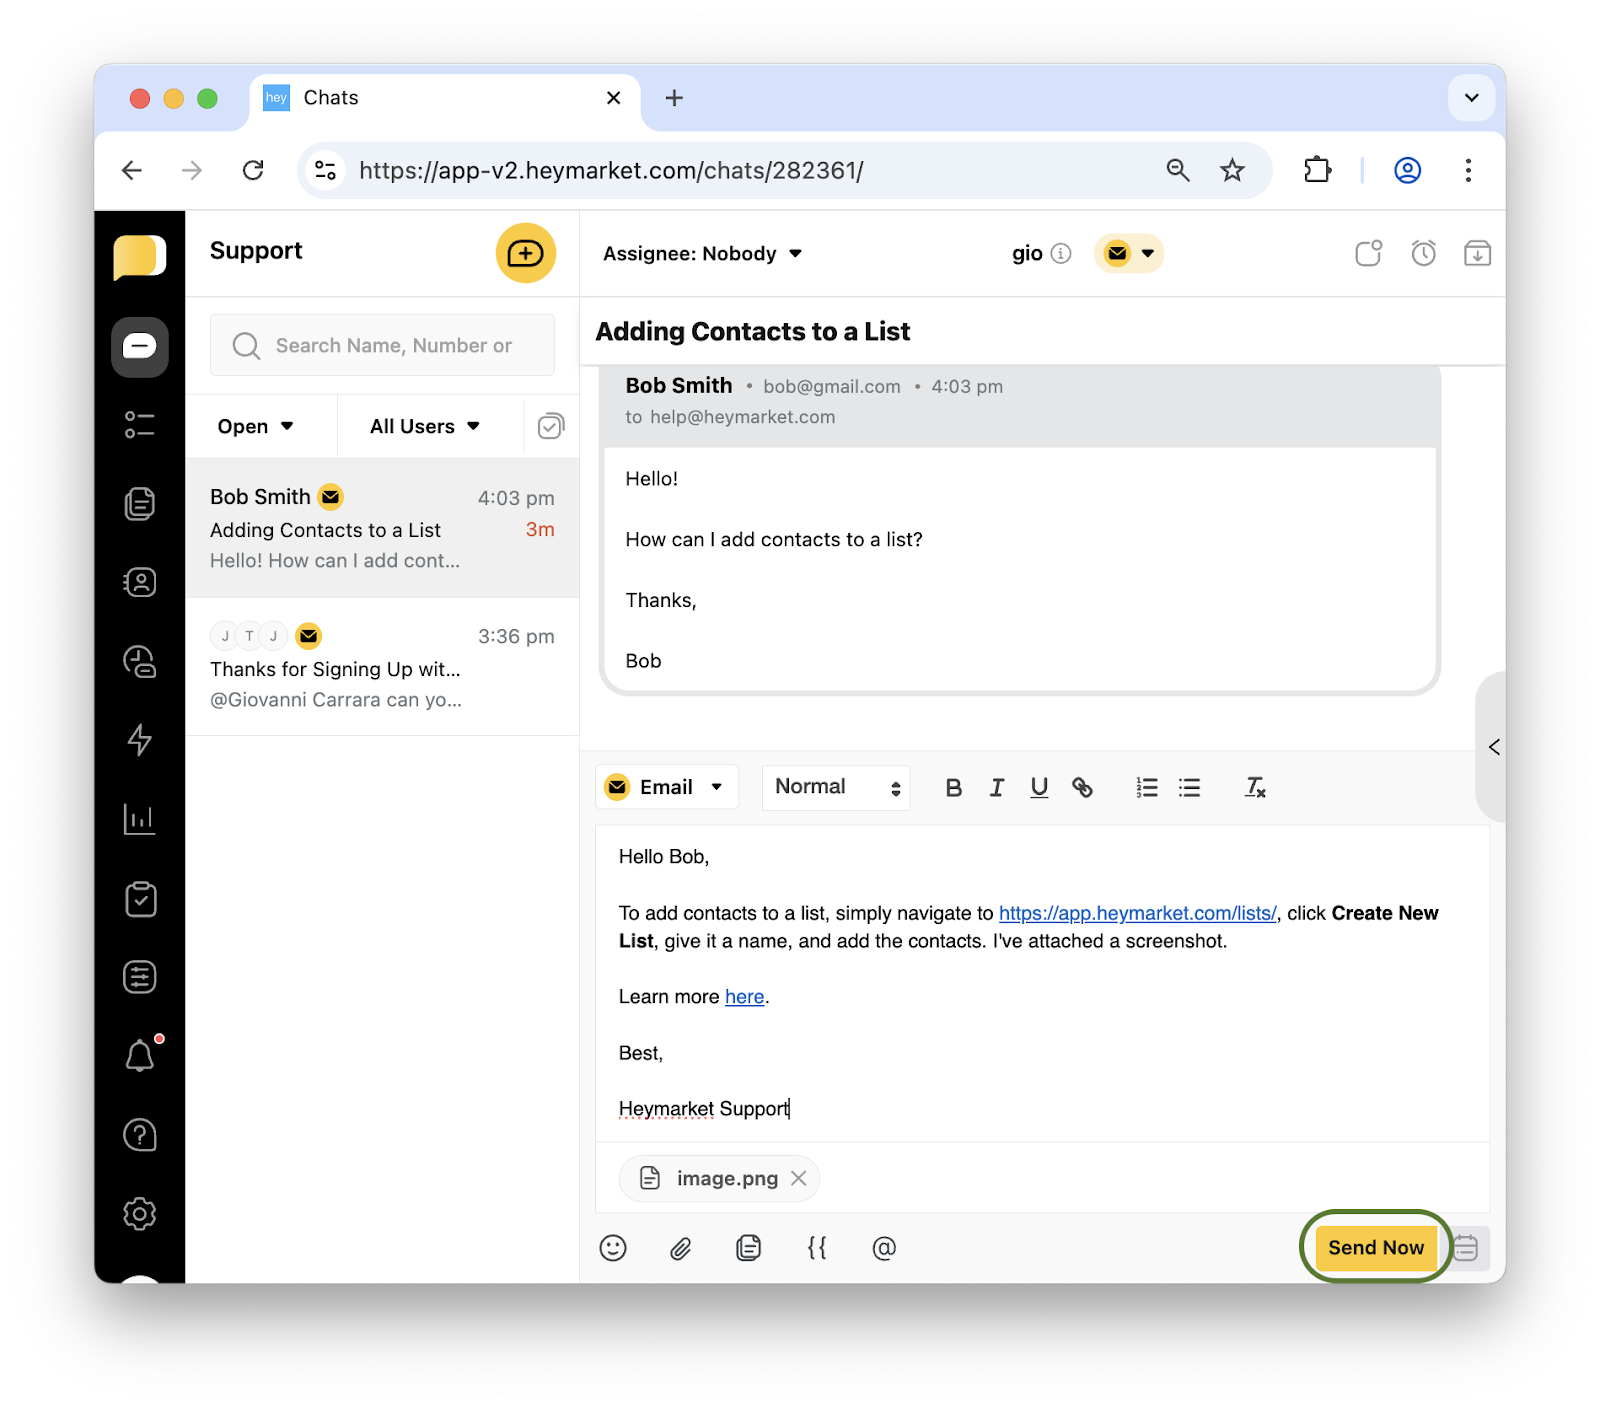The width and height of the screenshot is (1600, 1408).
Task: Attach a file with the paperclip icon
Action: click(x=681, y=1248)
